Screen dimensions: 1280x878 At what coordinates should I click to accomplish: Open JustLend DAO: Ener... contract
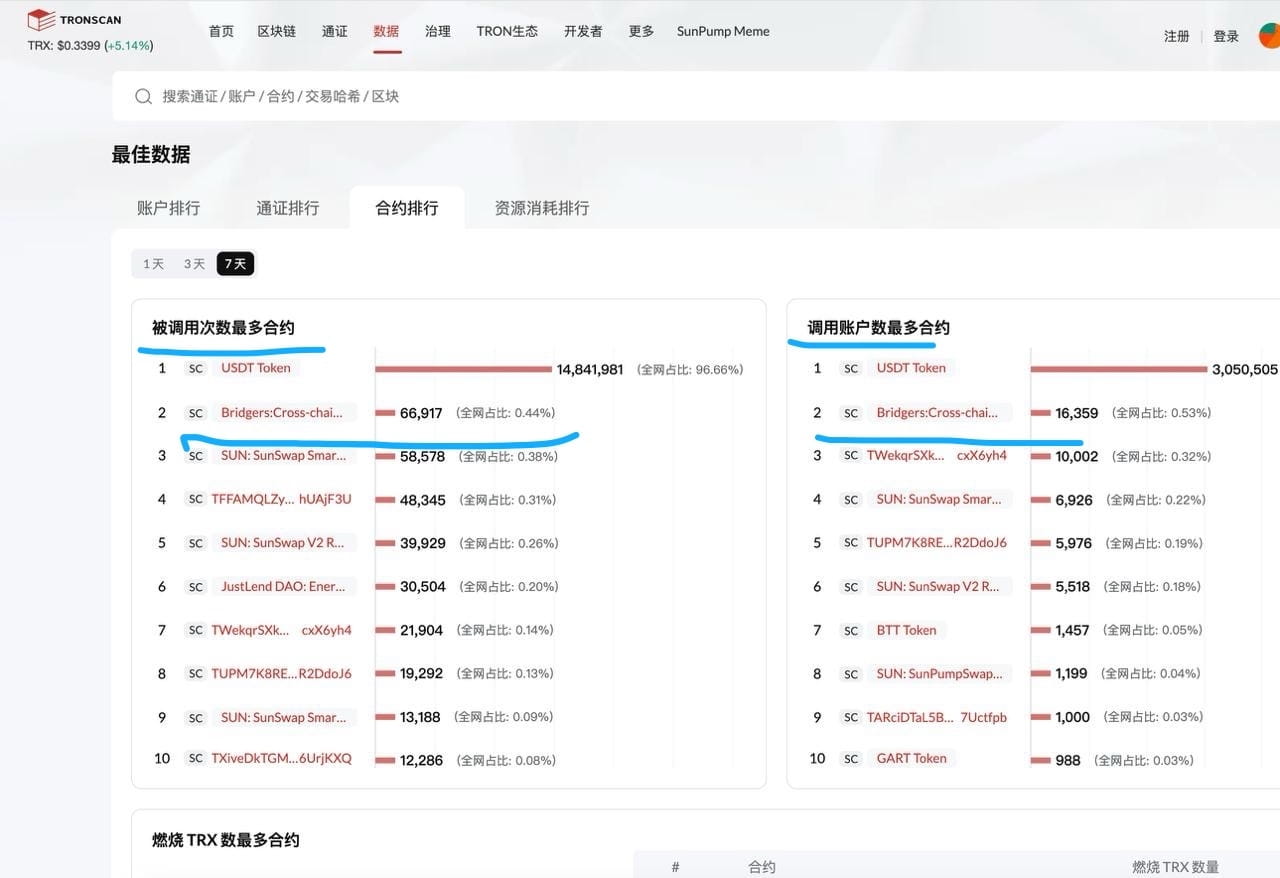click(283, 587)
